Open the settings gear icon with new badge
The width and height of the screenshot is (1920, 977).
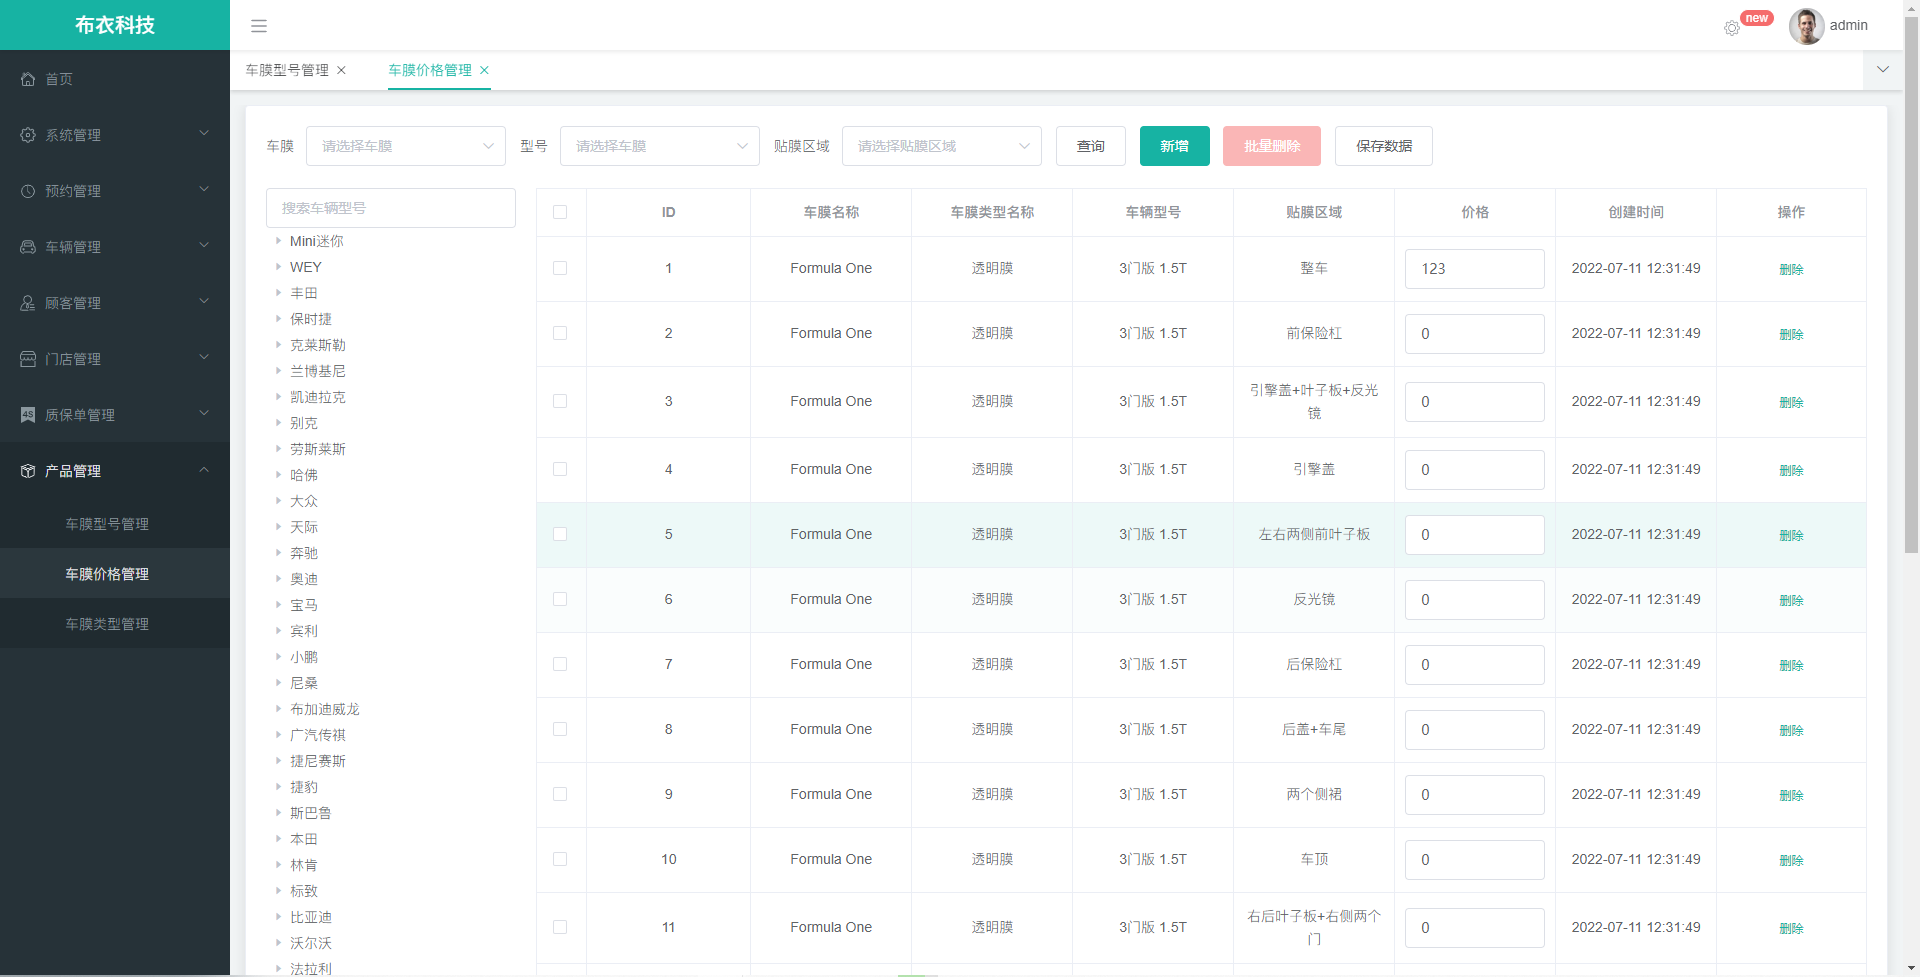[1732, 28]
